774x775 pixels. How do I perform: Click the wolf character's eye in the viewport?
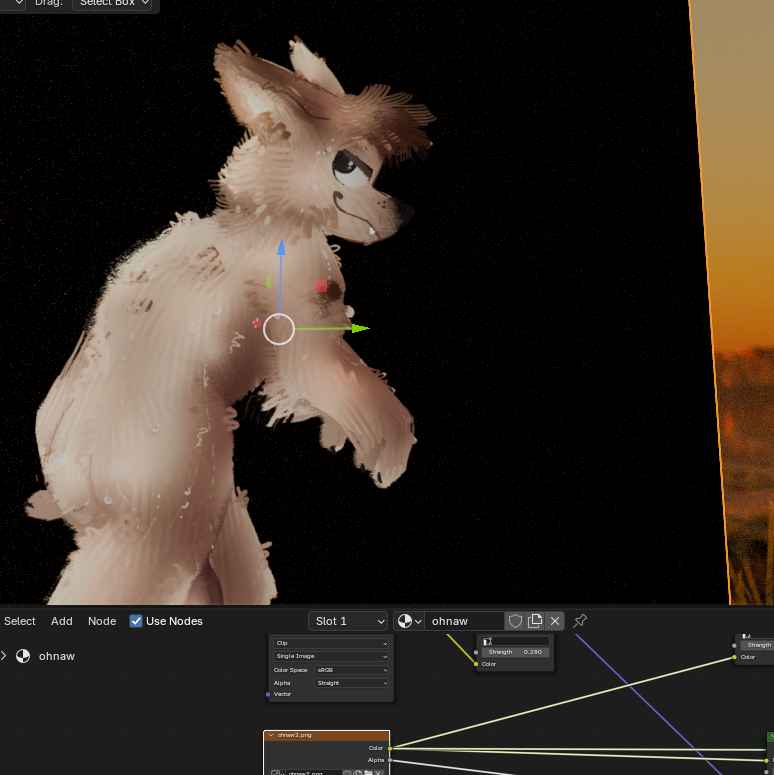coord(351,169)
